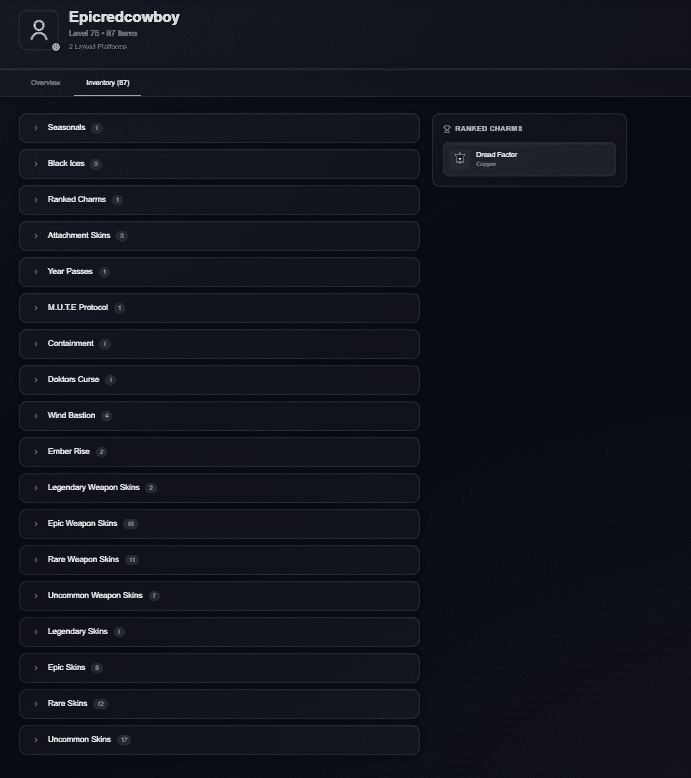
Task: Select the Inventory (87) tab
Action: pyautogui.click(x=107, y=82)
